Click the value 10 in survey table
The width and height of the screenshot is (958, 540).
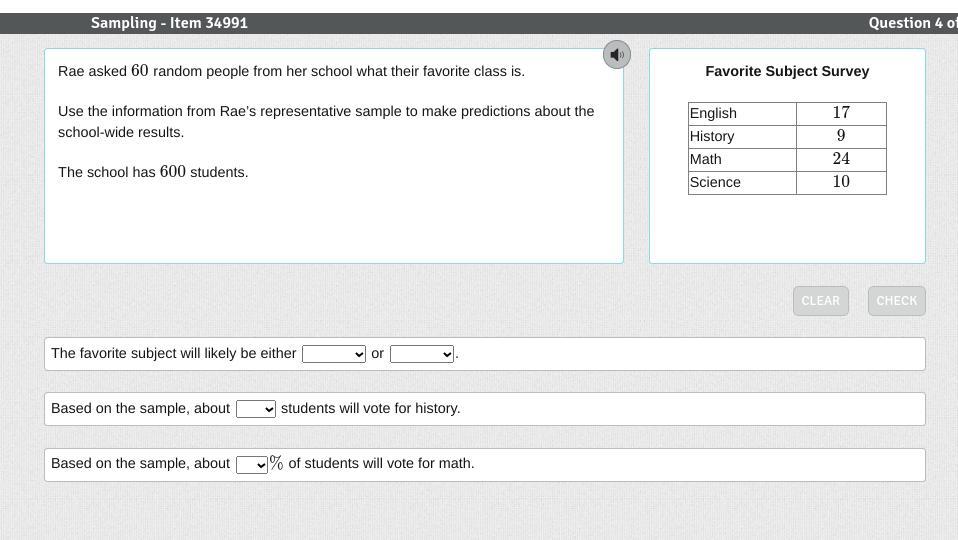pos(841,182)
